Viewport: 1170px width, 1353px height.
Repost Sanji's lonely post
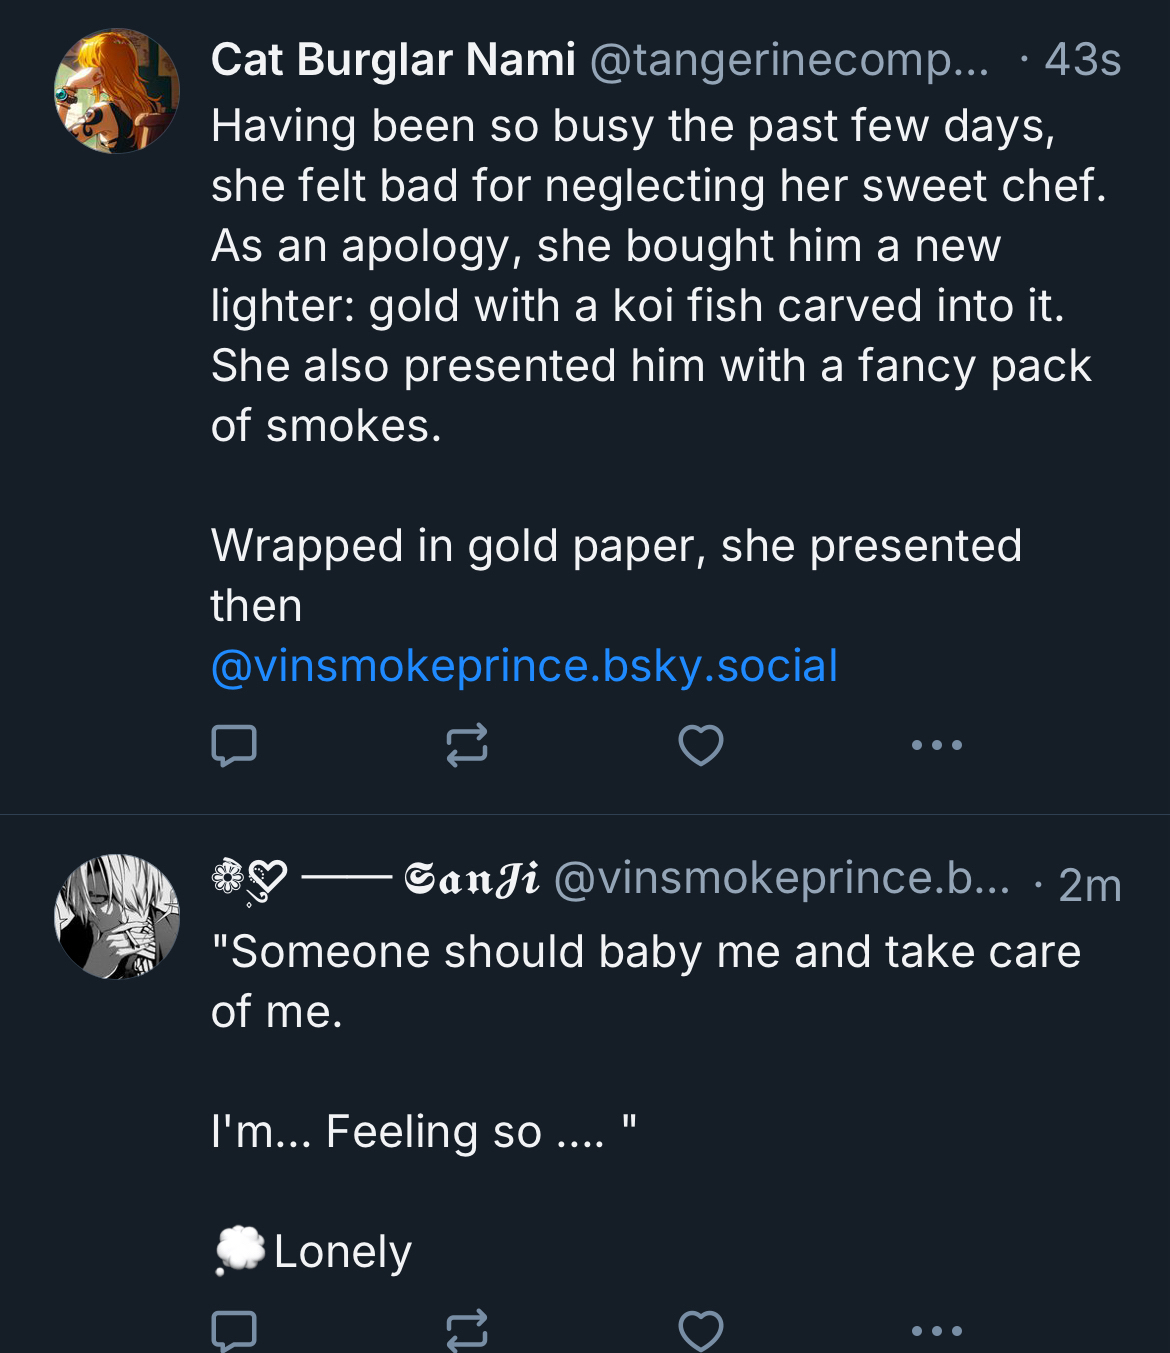point(466,1330)
